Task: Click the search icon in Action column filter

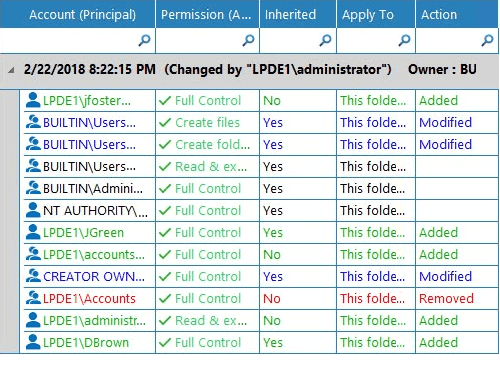Action: [487, 40]
